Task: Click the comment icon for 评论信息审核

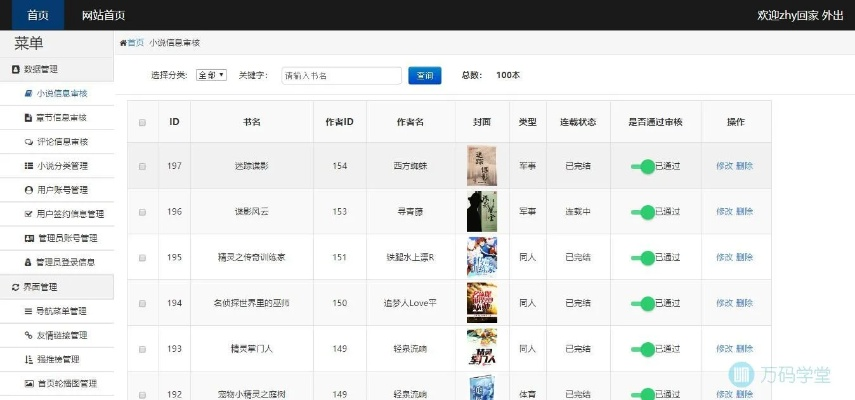Action: 28,142
